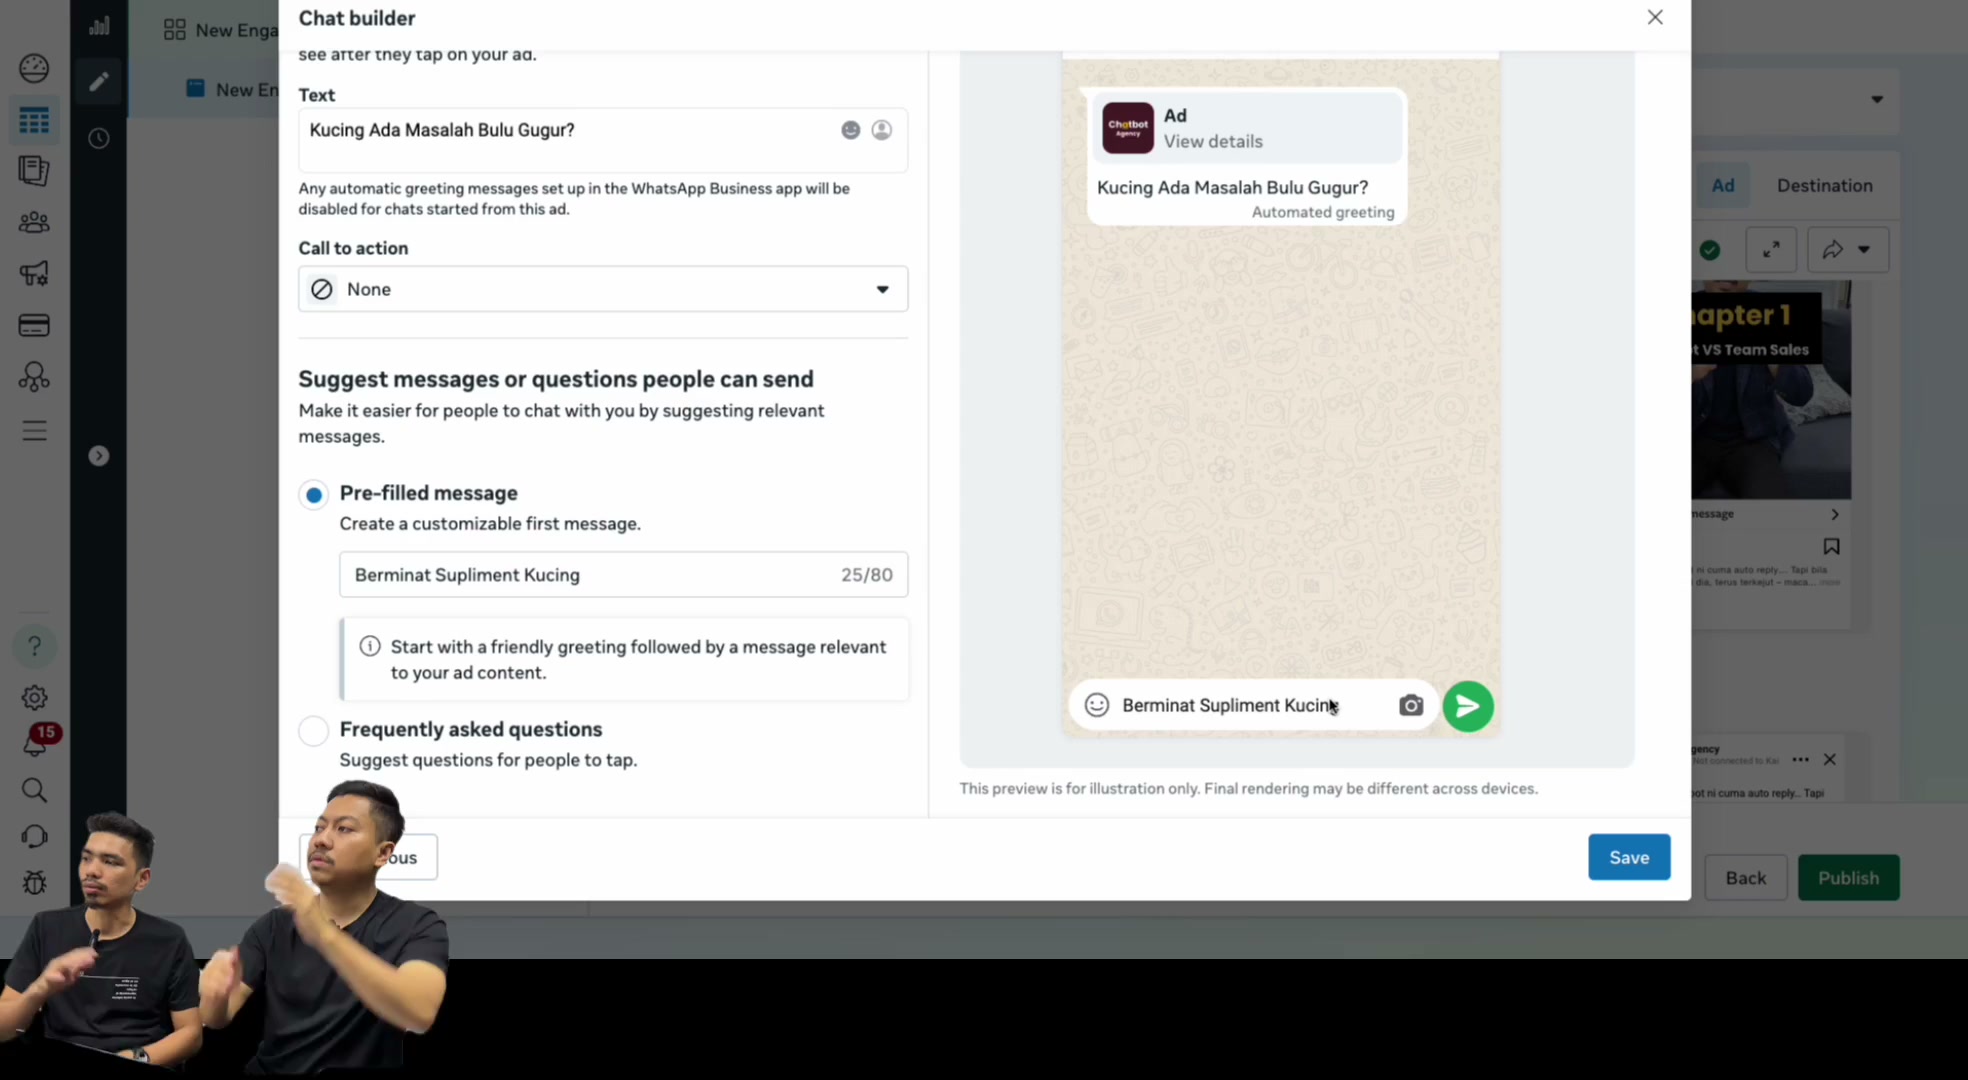This screenshot has width=1968, height=1080.
Task: Click the Save button in Chat builder
Action: (1629, 857)
